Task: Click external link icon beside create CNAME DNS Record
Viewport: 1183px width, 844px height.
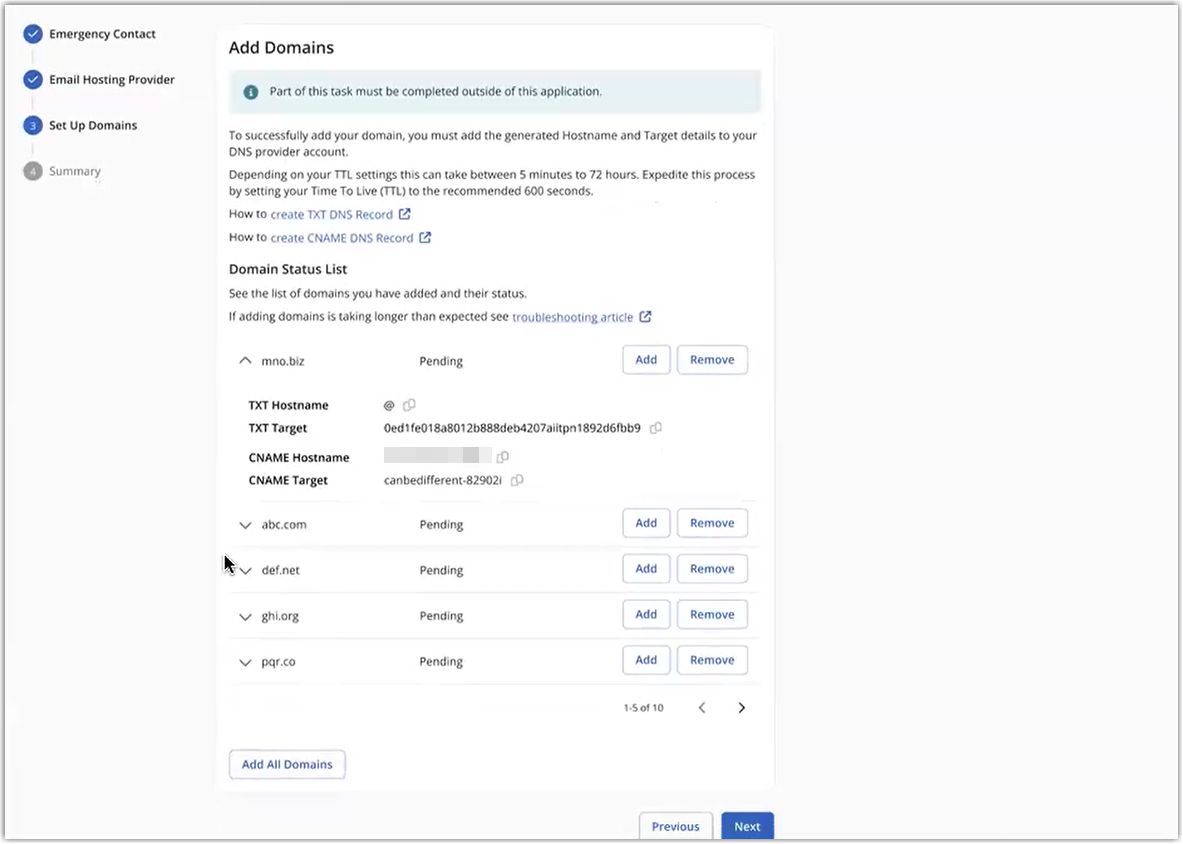Action: (x=425, y=238)
